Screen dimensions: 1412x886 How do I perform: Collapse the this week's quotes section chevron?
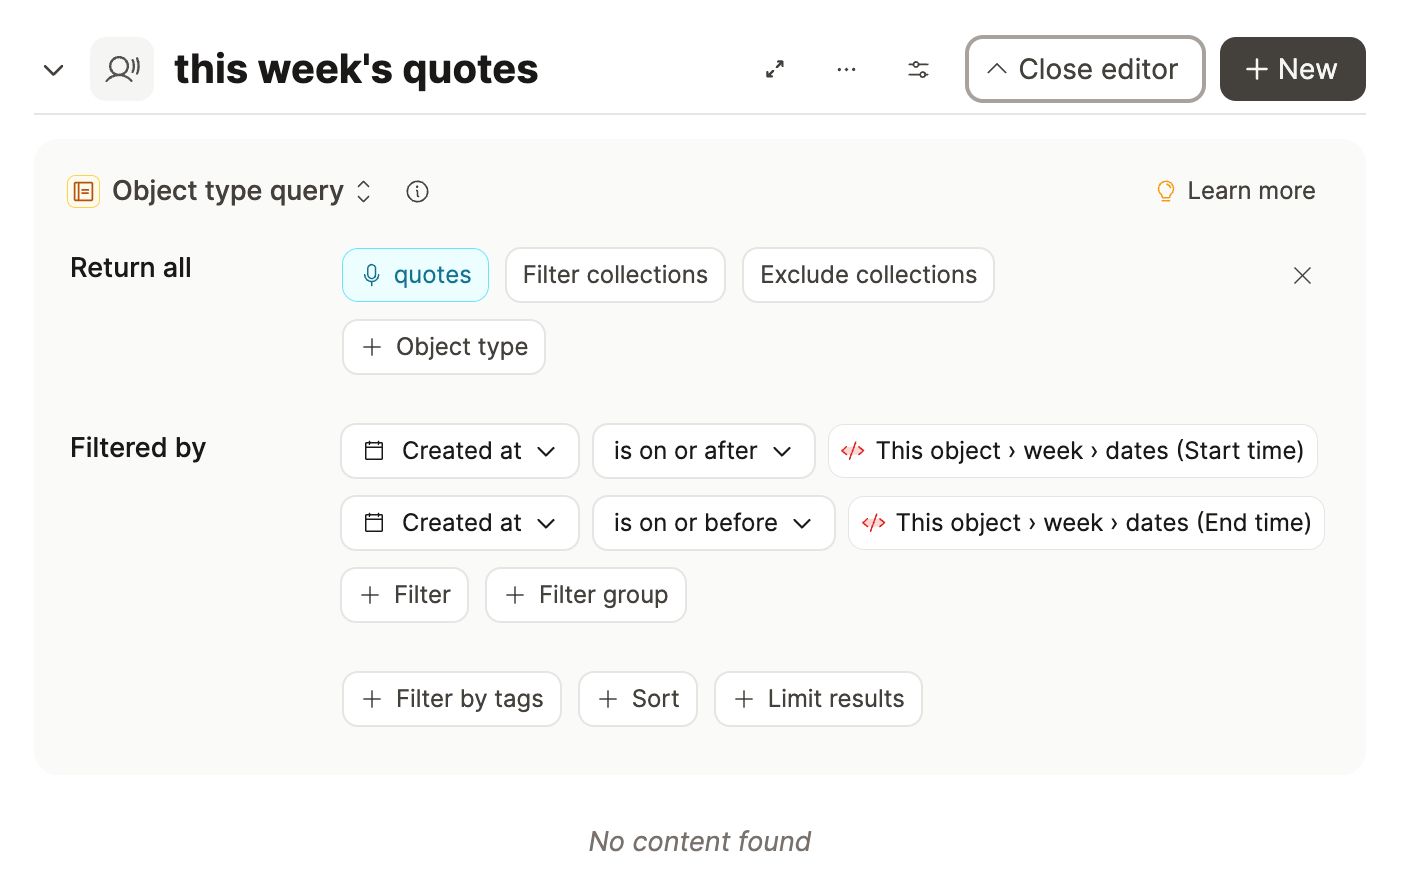pos(54,70)
